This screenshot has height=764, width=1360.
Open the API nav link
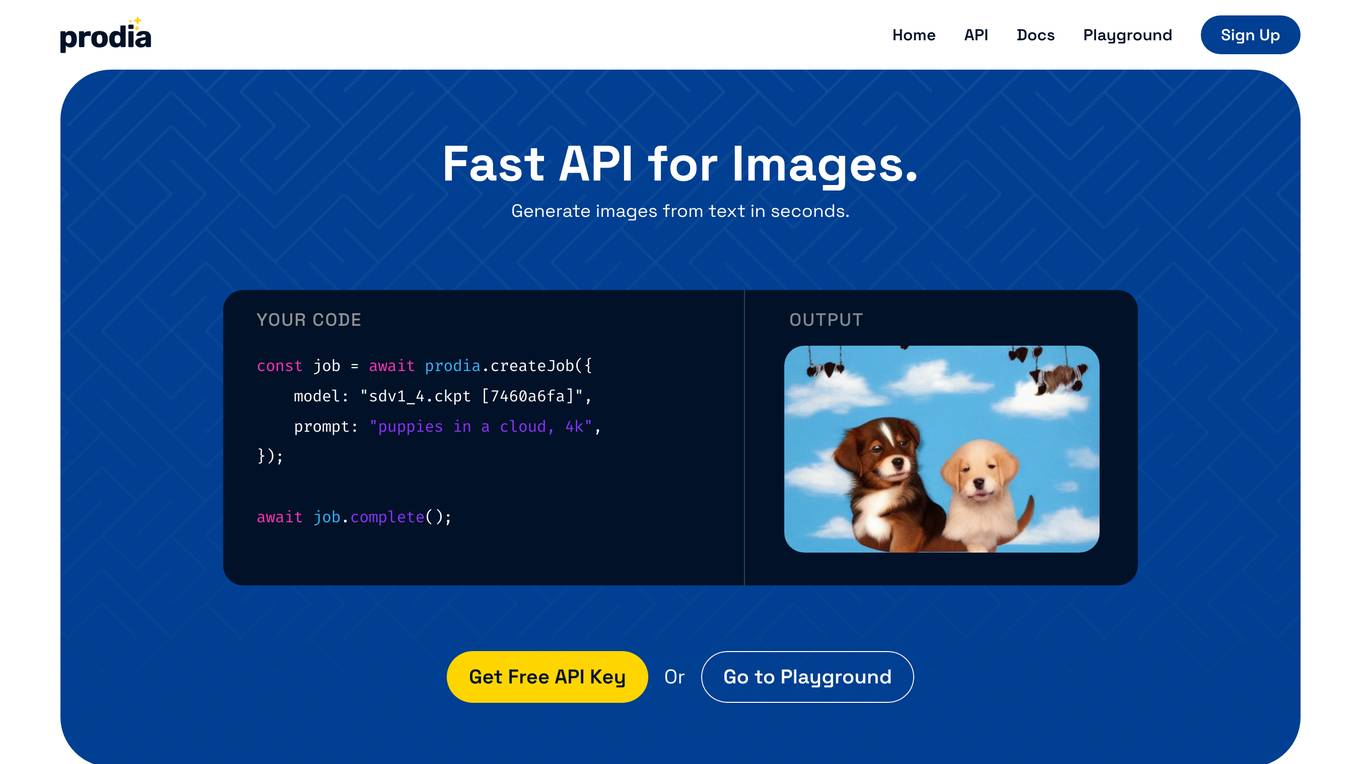pyautogui.click(x=976, y=35)
